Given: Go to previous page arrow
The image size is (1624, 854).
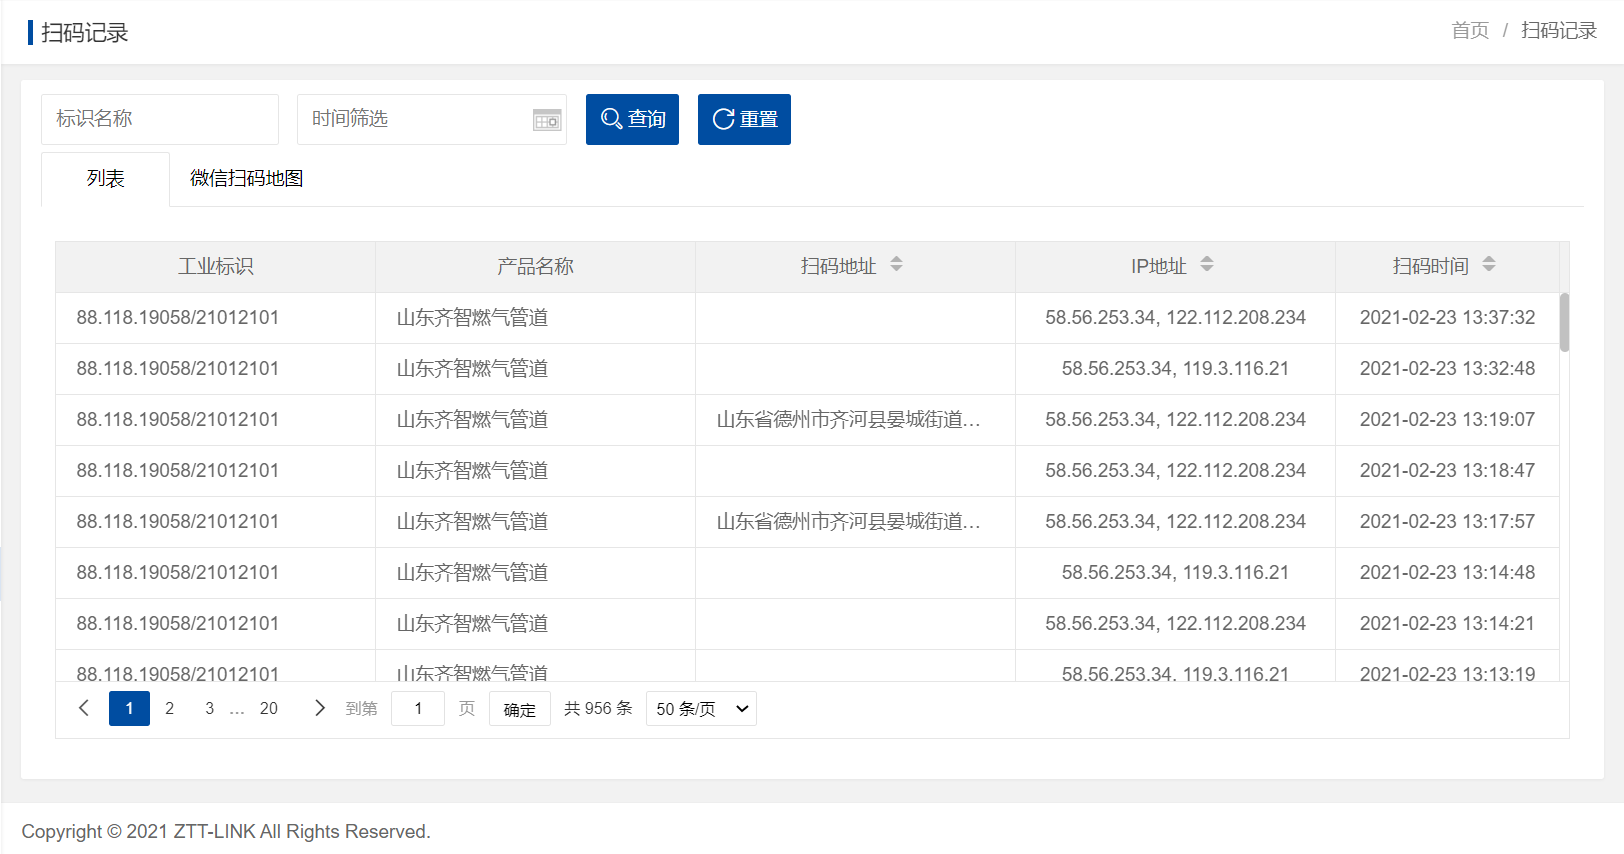Looking at the screenshot, I should pos(84,708).
